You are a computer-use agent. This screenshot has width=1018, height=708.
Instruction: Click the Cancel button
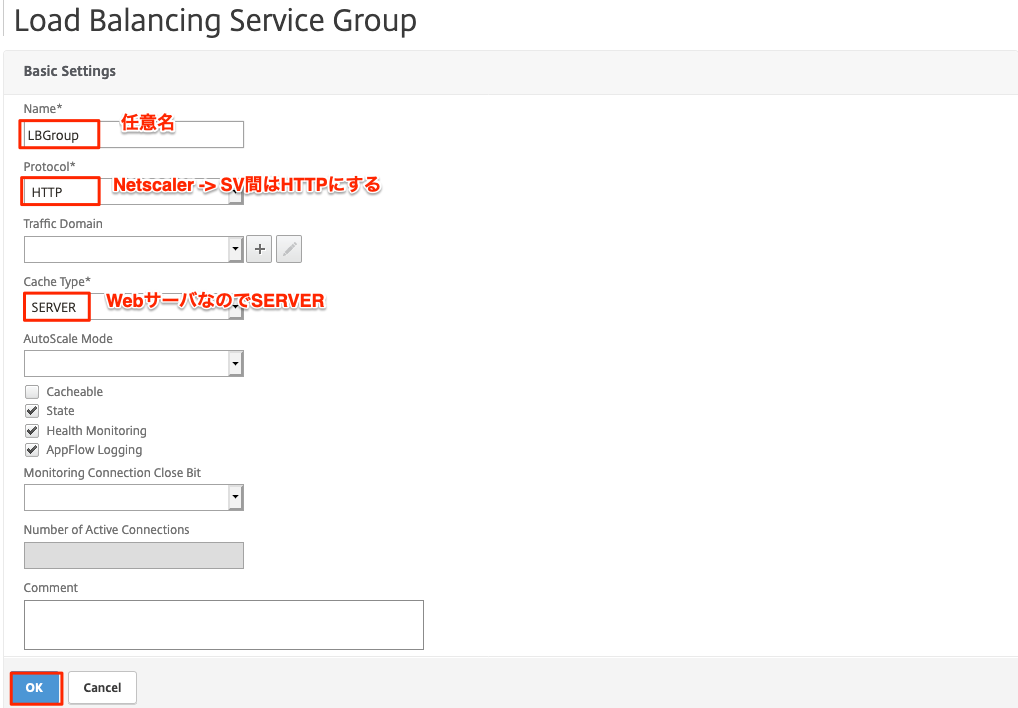click(102, 687)
